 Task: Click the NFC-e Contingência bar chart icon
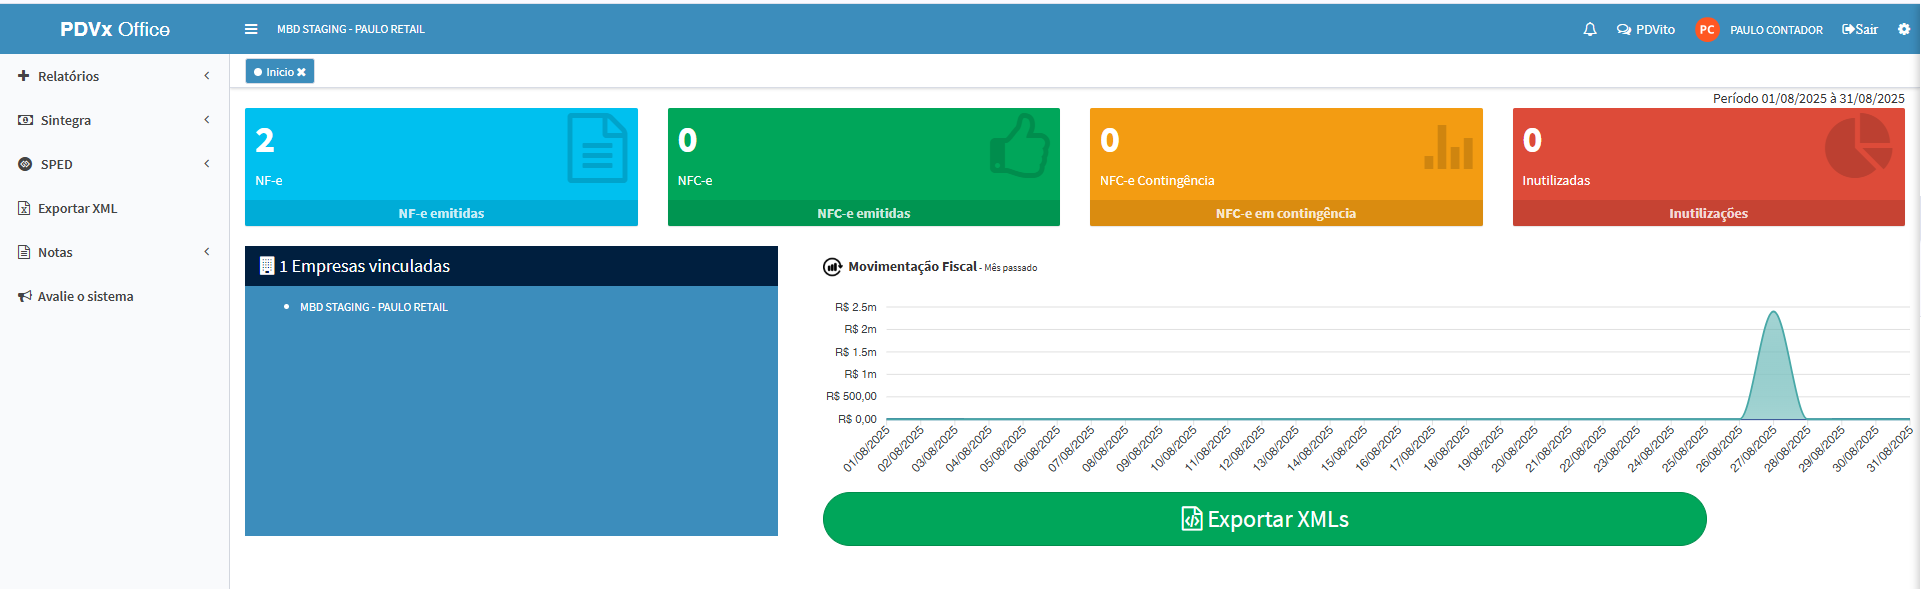tap(1448, 148)
